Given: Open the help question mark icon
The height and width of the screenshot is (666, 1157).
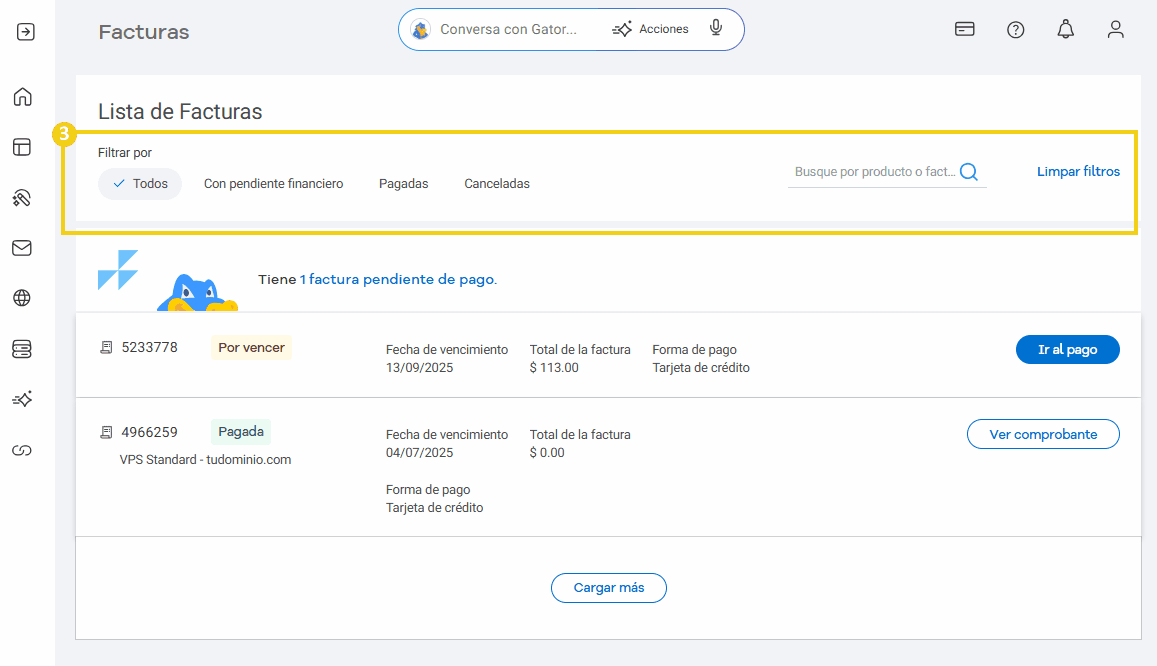Looking at the screenshot, I should pyautogui.click(x=1015, y=30).
